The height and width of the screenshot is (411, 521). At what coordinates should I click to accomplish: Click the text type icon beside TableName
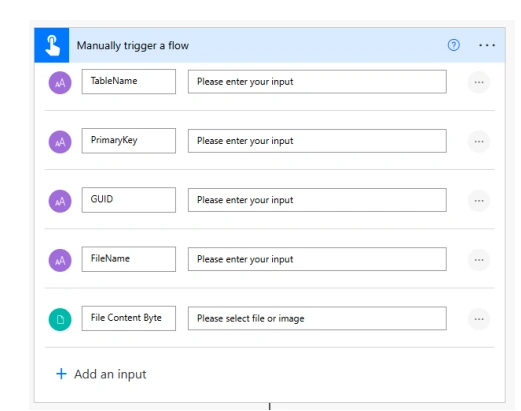click(x=60, y=82)
